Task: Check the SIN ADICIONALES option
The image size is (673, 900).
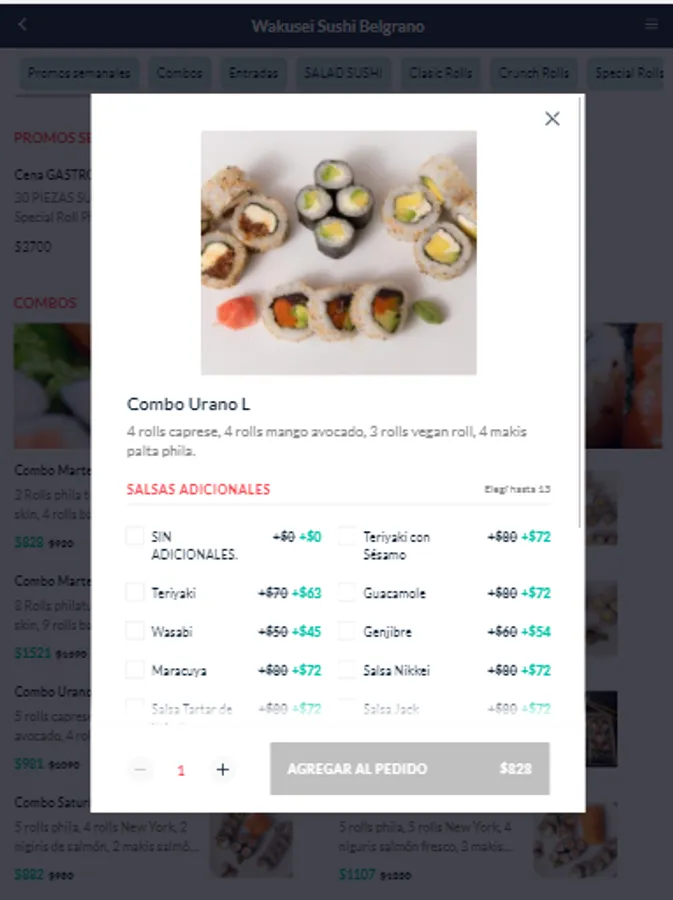Action: (x=135, y=536)
